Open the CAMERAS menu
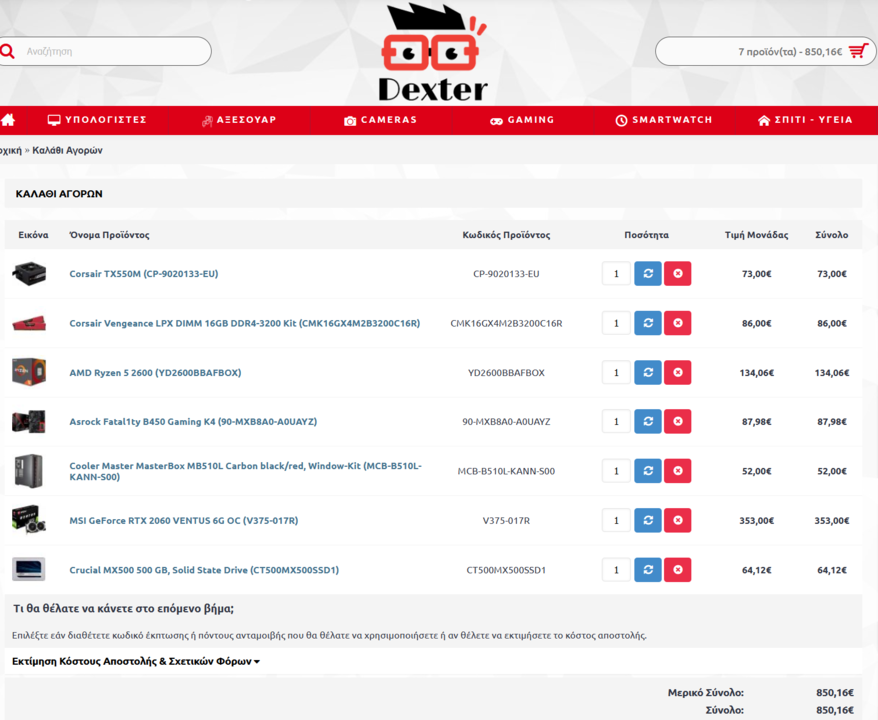This screenshot has height=720, width=878. point(381,120)
